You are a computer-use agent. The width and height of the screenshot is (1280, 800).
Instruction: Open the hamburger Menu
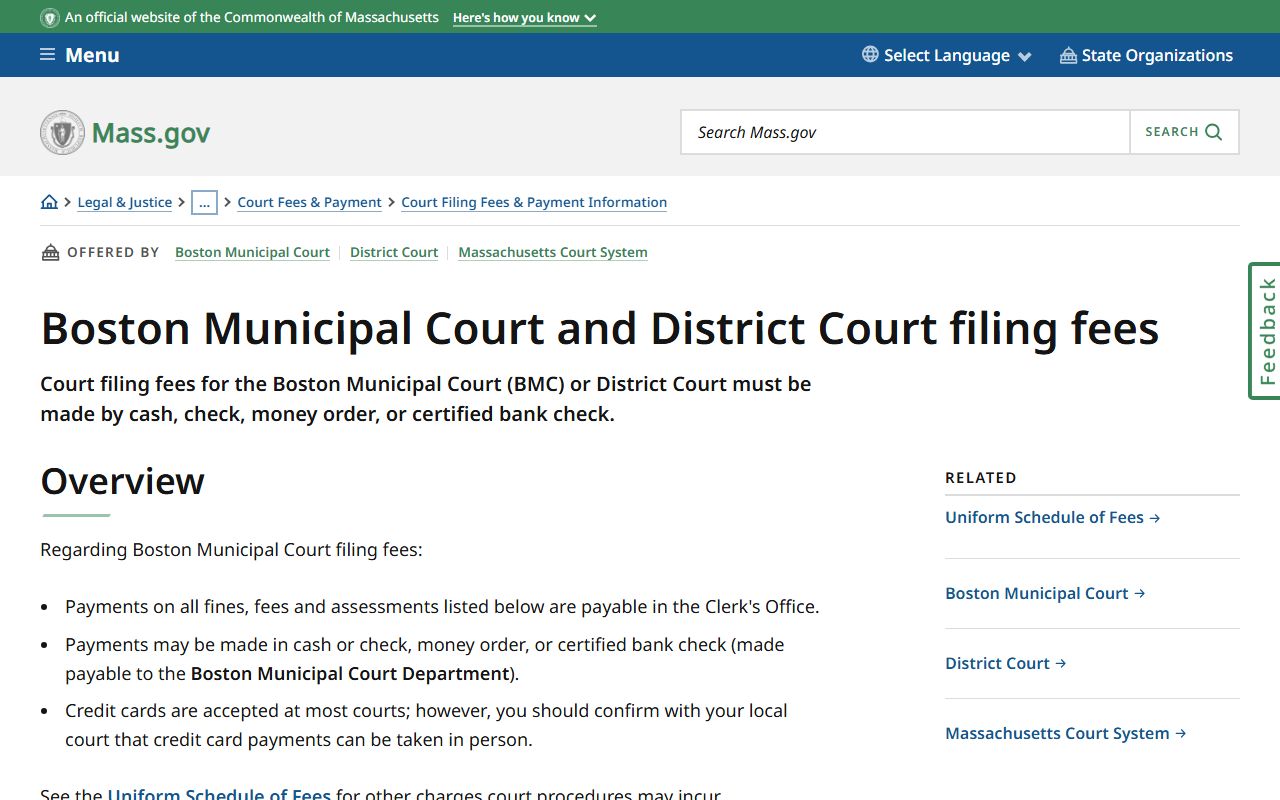(x=80, y=55)
